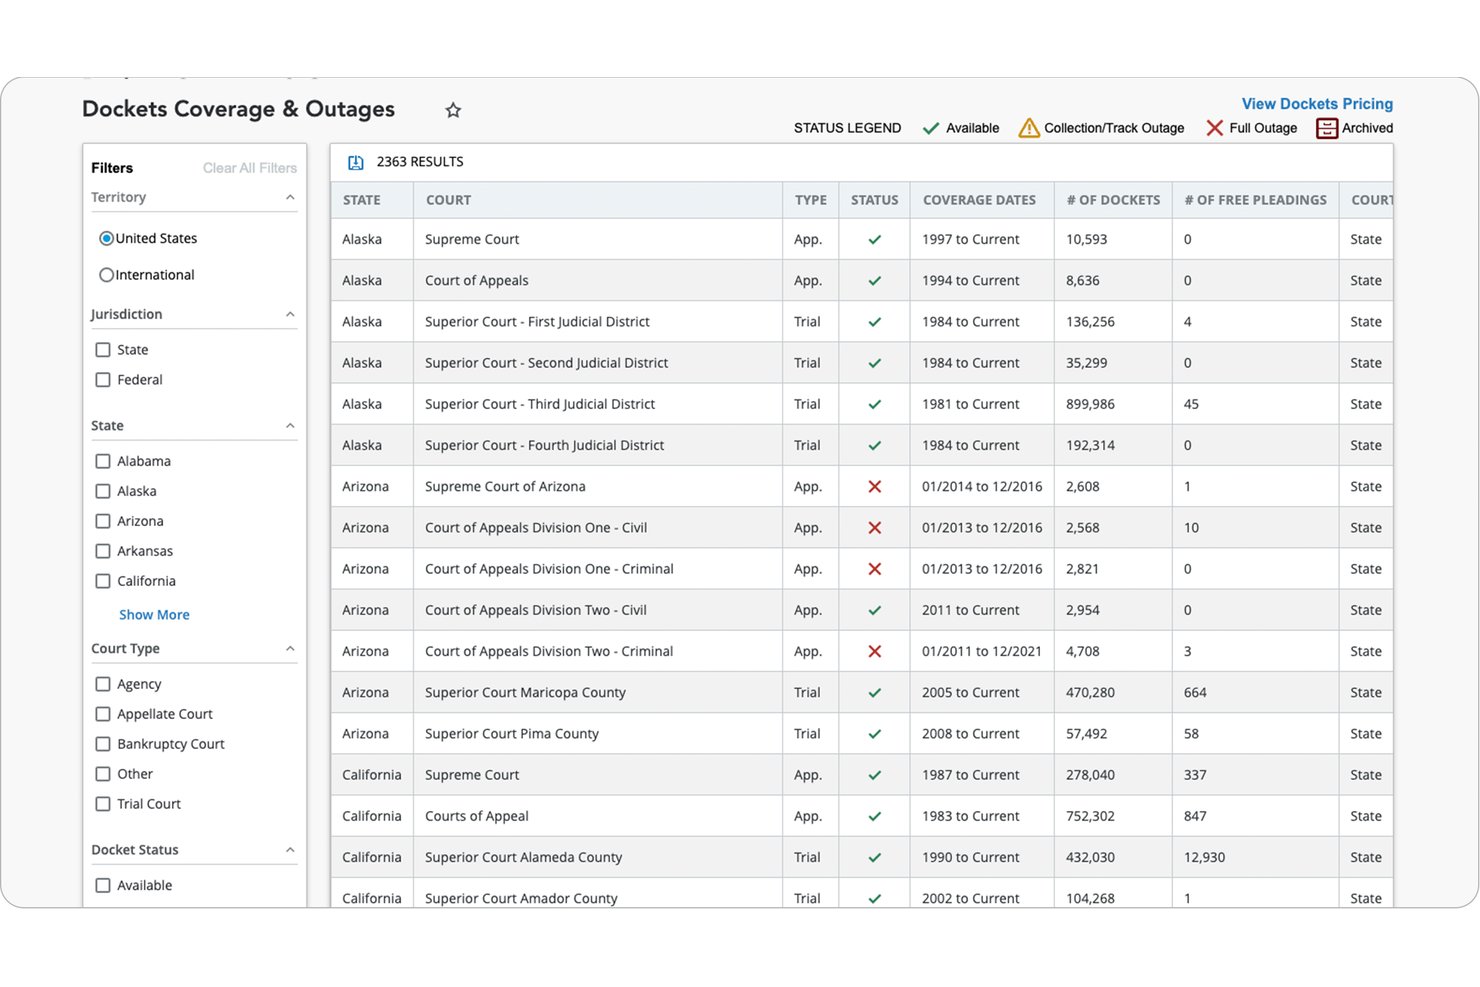
Task: Check the Alaska state filter
Action: (102, 491)
